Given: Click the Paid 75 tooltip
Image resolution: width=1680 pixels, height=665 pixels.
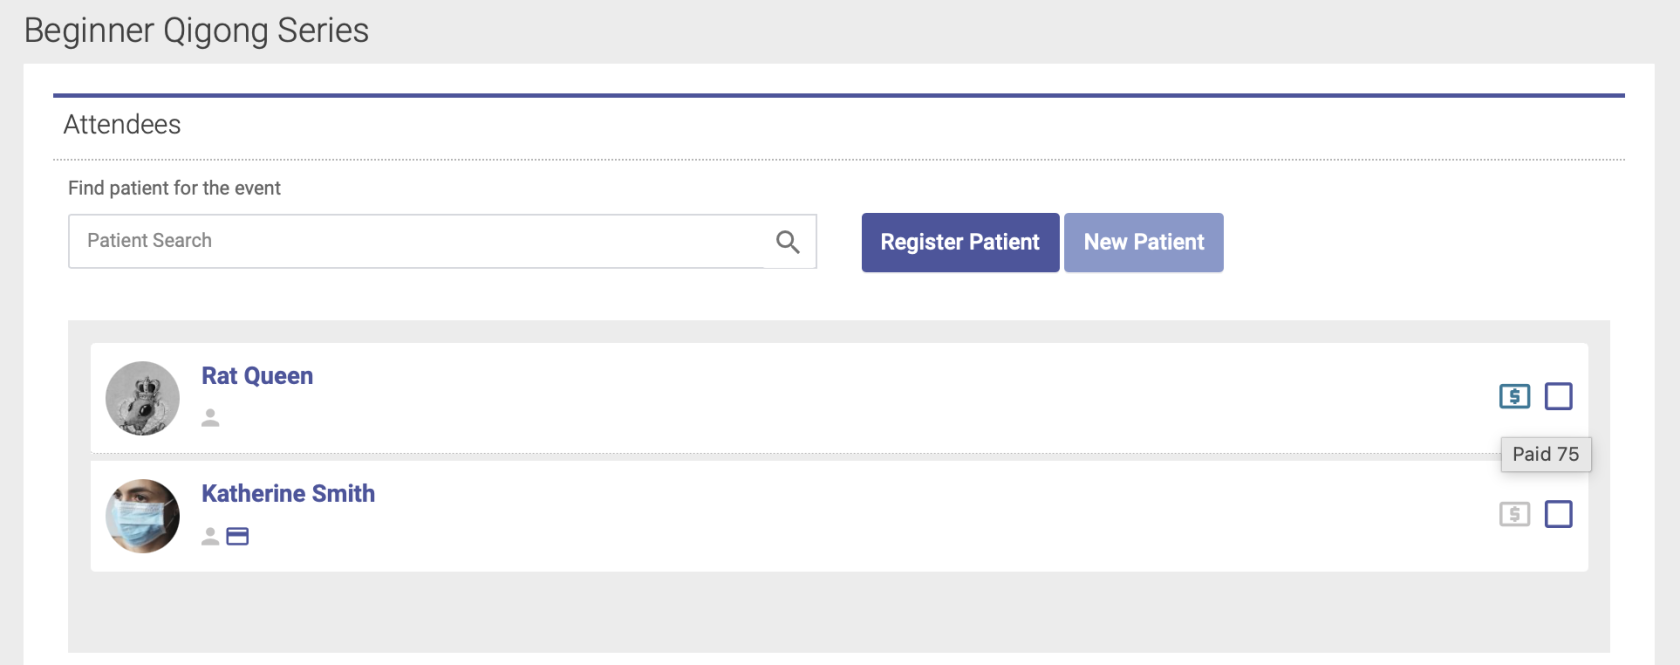Looking at the screenshot, I should [1546, 454].
